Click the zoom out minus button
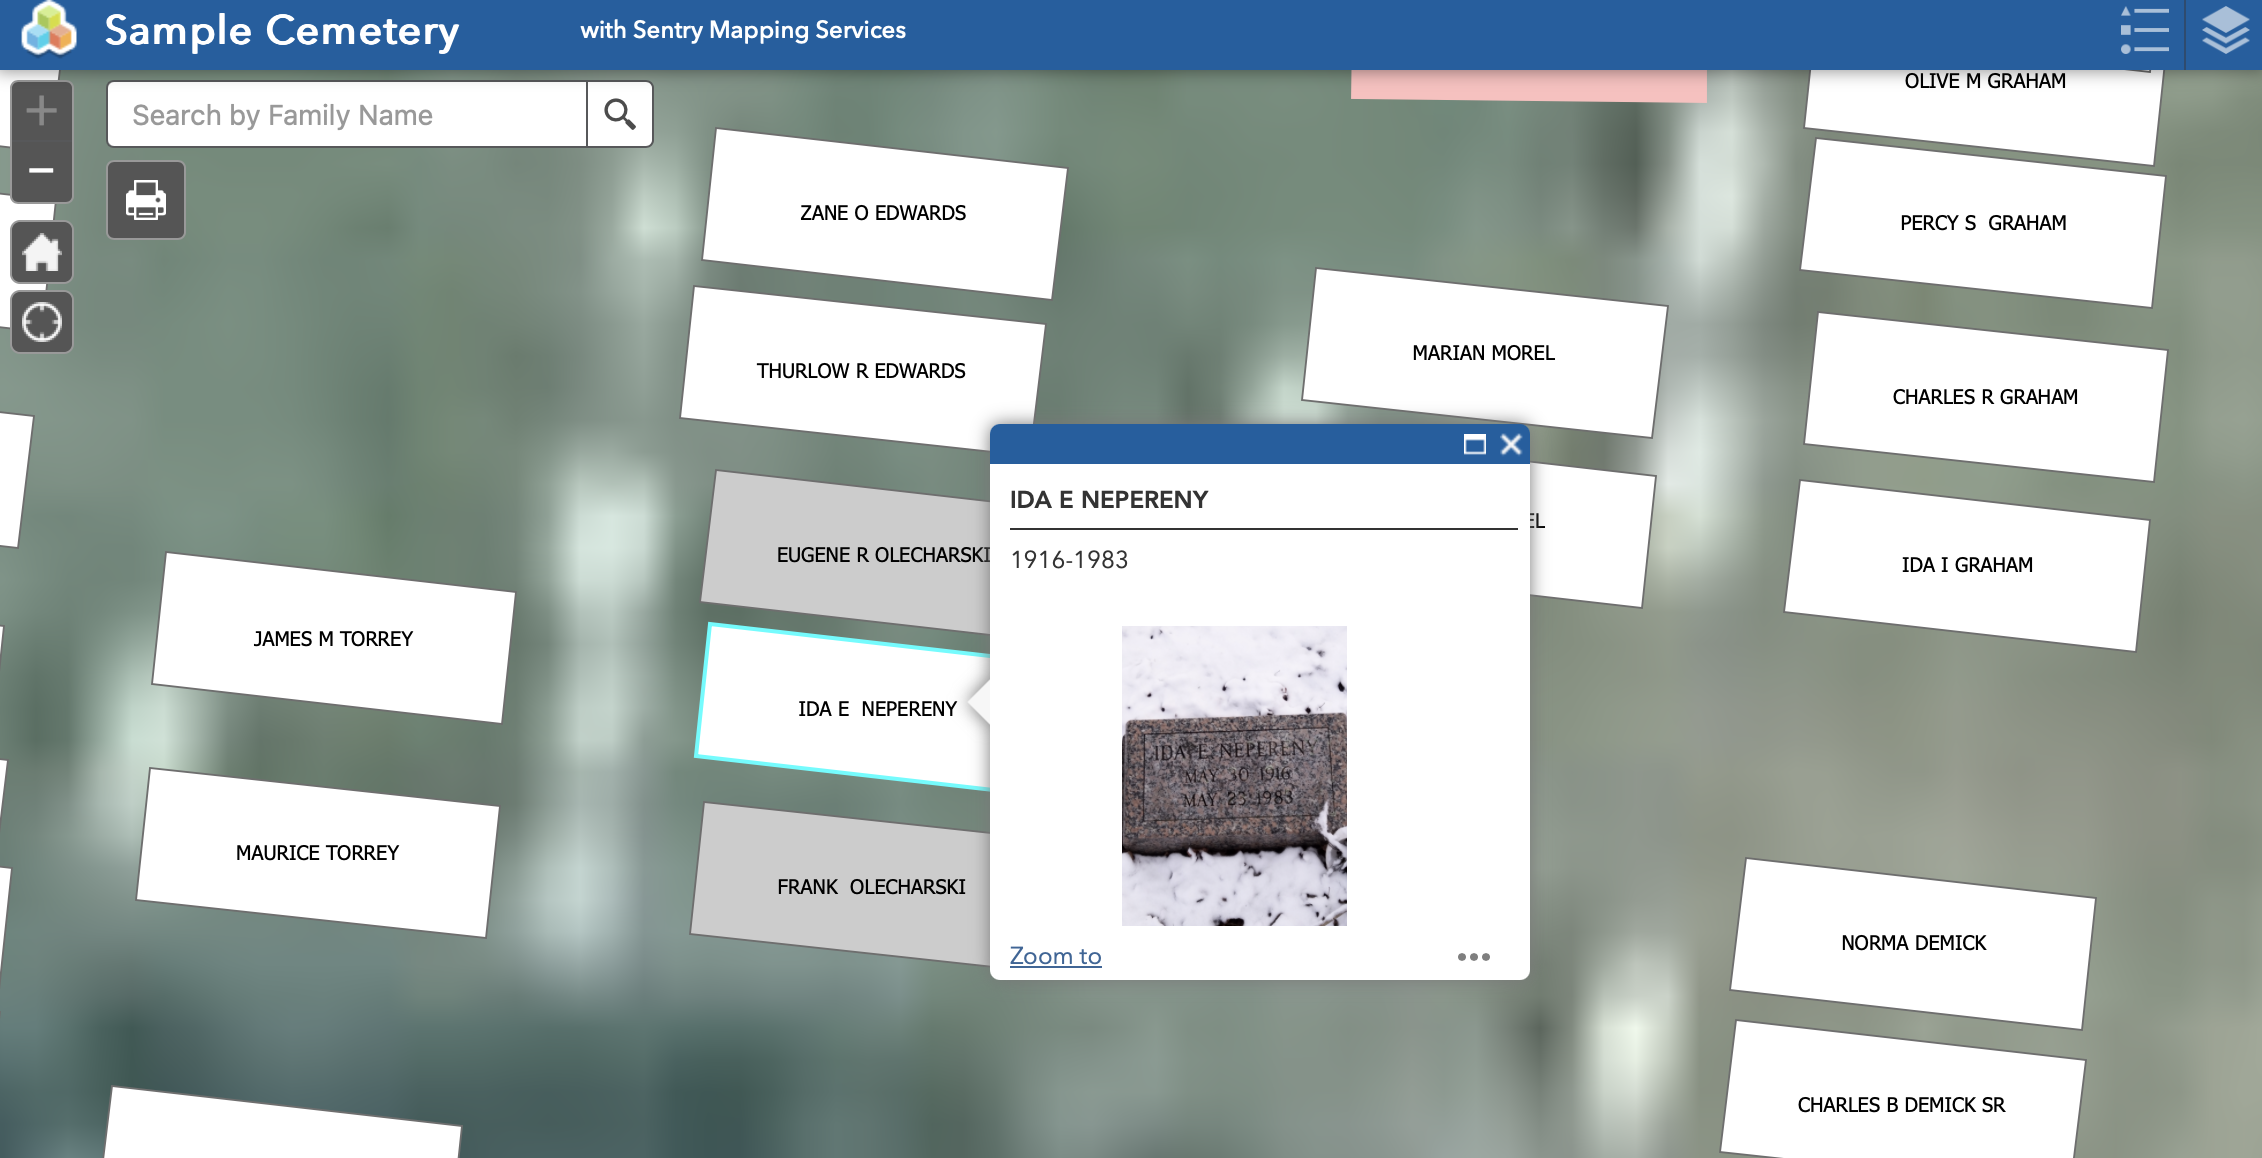The height and width of the screenshot is (1158, 2262). [41, 171]
